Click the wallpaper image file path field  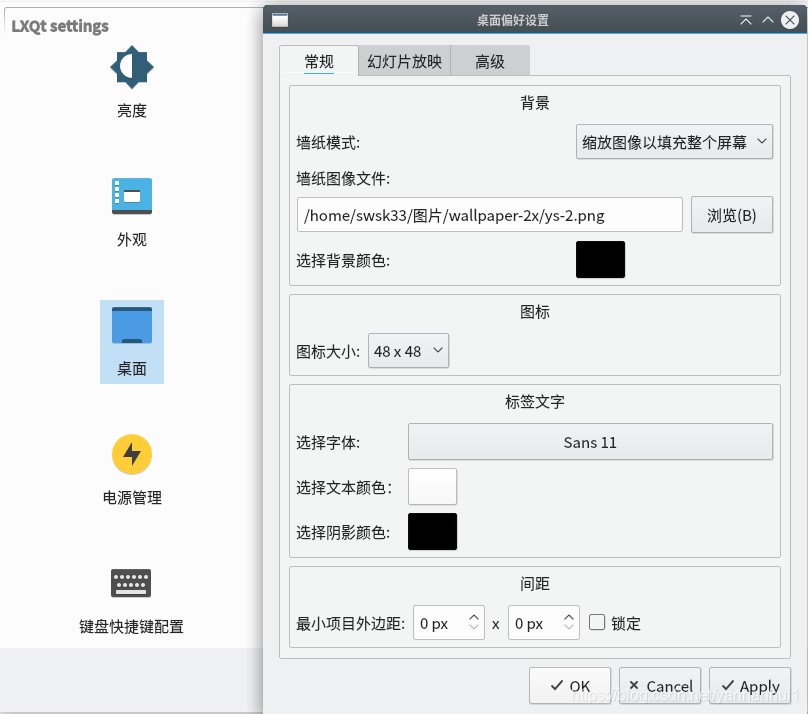(x=490, y=215)
